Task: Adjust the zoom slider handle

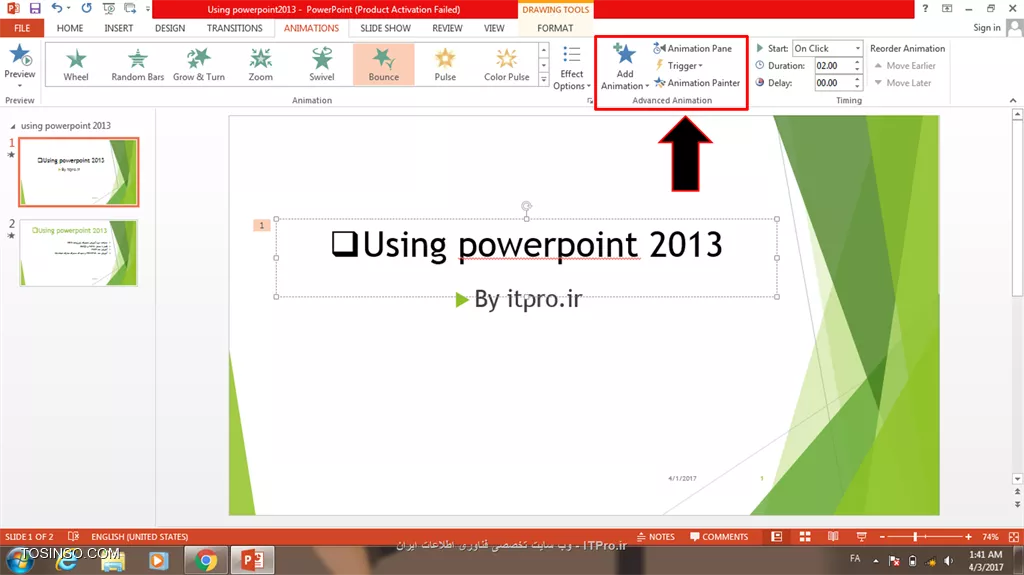Action: pos(916,536)
